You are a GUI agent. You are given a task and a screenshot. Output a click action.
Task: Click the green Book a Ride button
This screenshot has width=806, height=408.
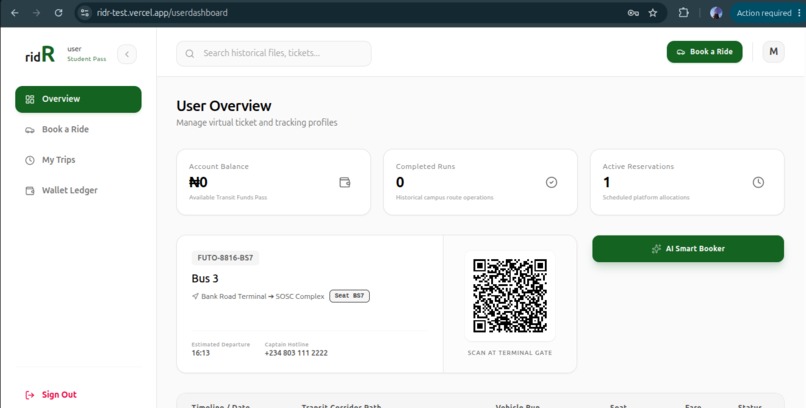click(x=704, y=52)
